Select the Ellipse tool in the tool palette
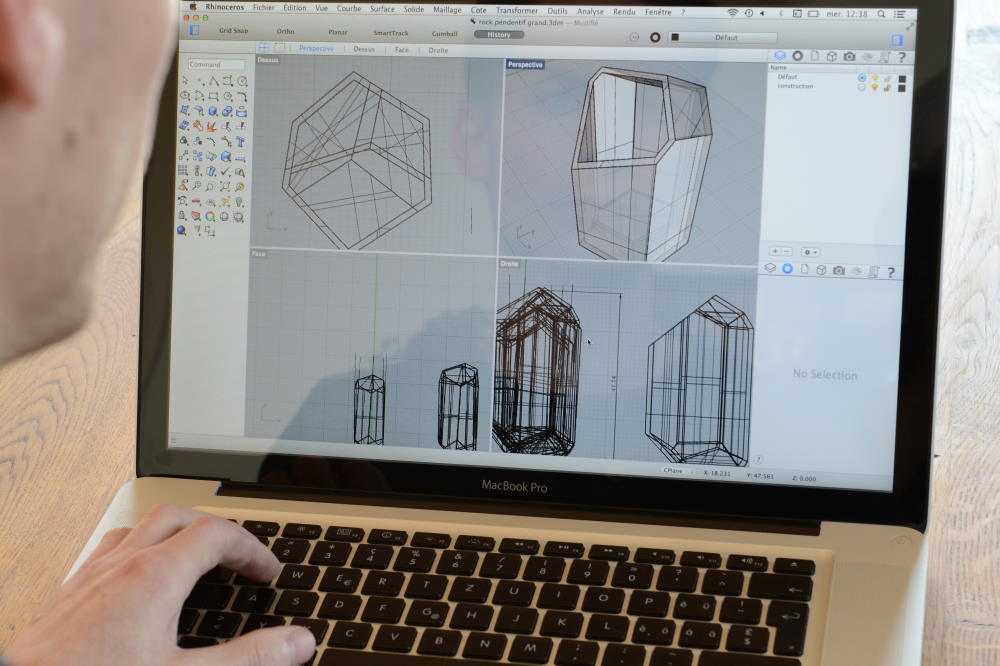Viewport: 1000px width, 666px height. point(185,96)
